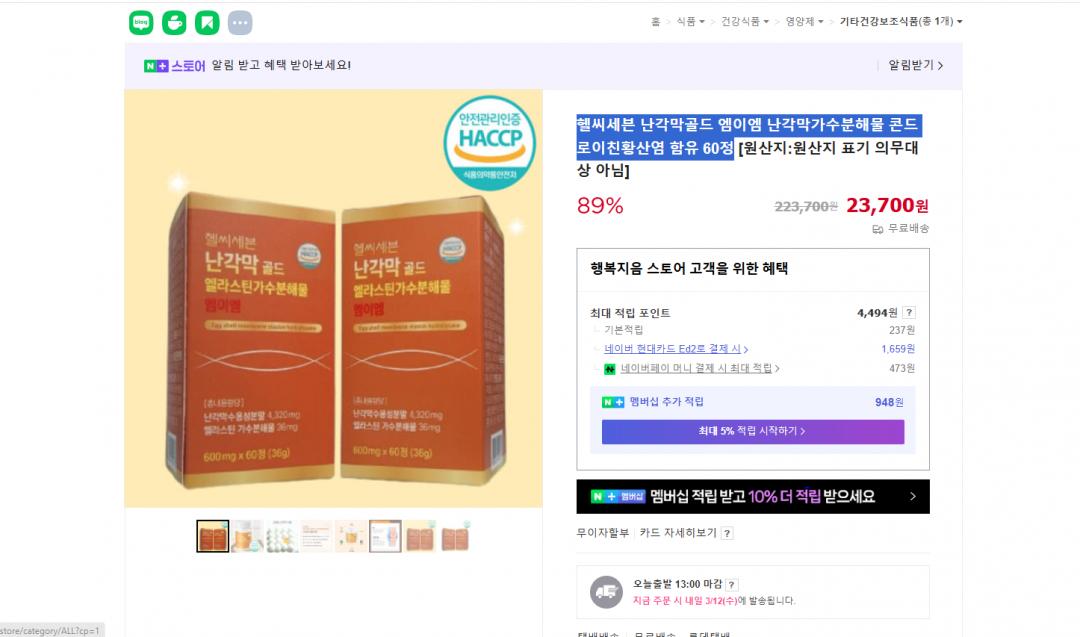
Task: Select the first product thumbnail image
Action: pyautogui.click(x=213, y=536)
